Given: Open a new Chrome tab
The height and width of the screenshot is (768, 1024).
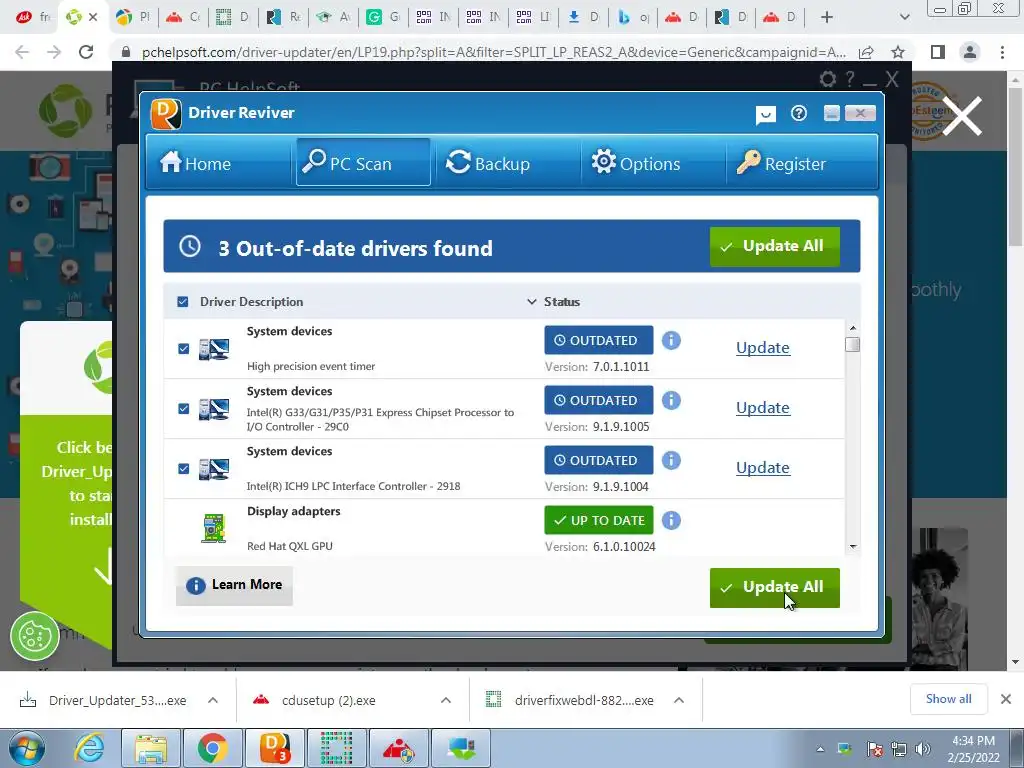Looking at the screenshot, I should (827, 18).
